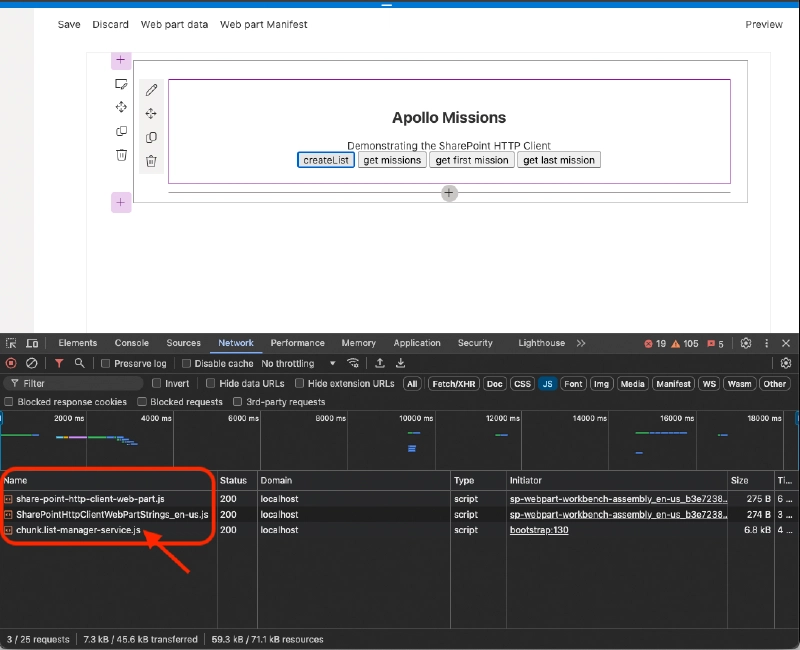Click the inspect element icon in DevTools
This screenshot has height=650, width=800.
(10, 342)
